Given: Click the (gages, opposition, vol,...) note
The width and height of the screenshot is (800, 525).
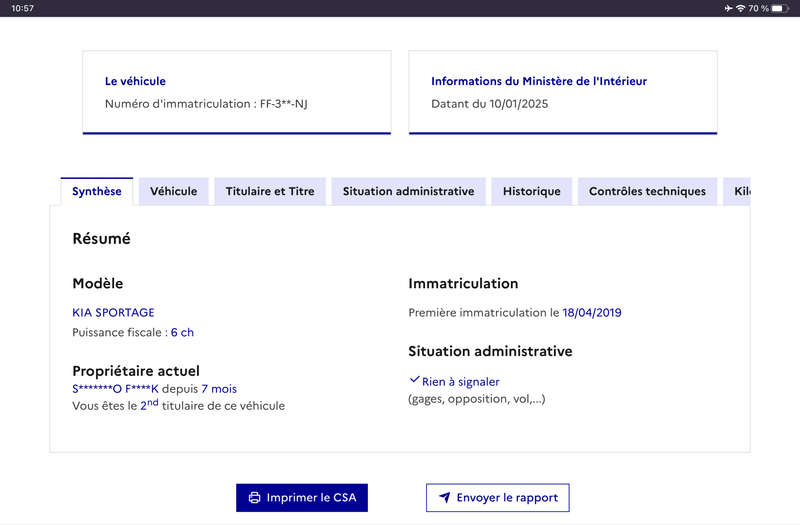Looking at the screenshot, I should tap(477, 399).
